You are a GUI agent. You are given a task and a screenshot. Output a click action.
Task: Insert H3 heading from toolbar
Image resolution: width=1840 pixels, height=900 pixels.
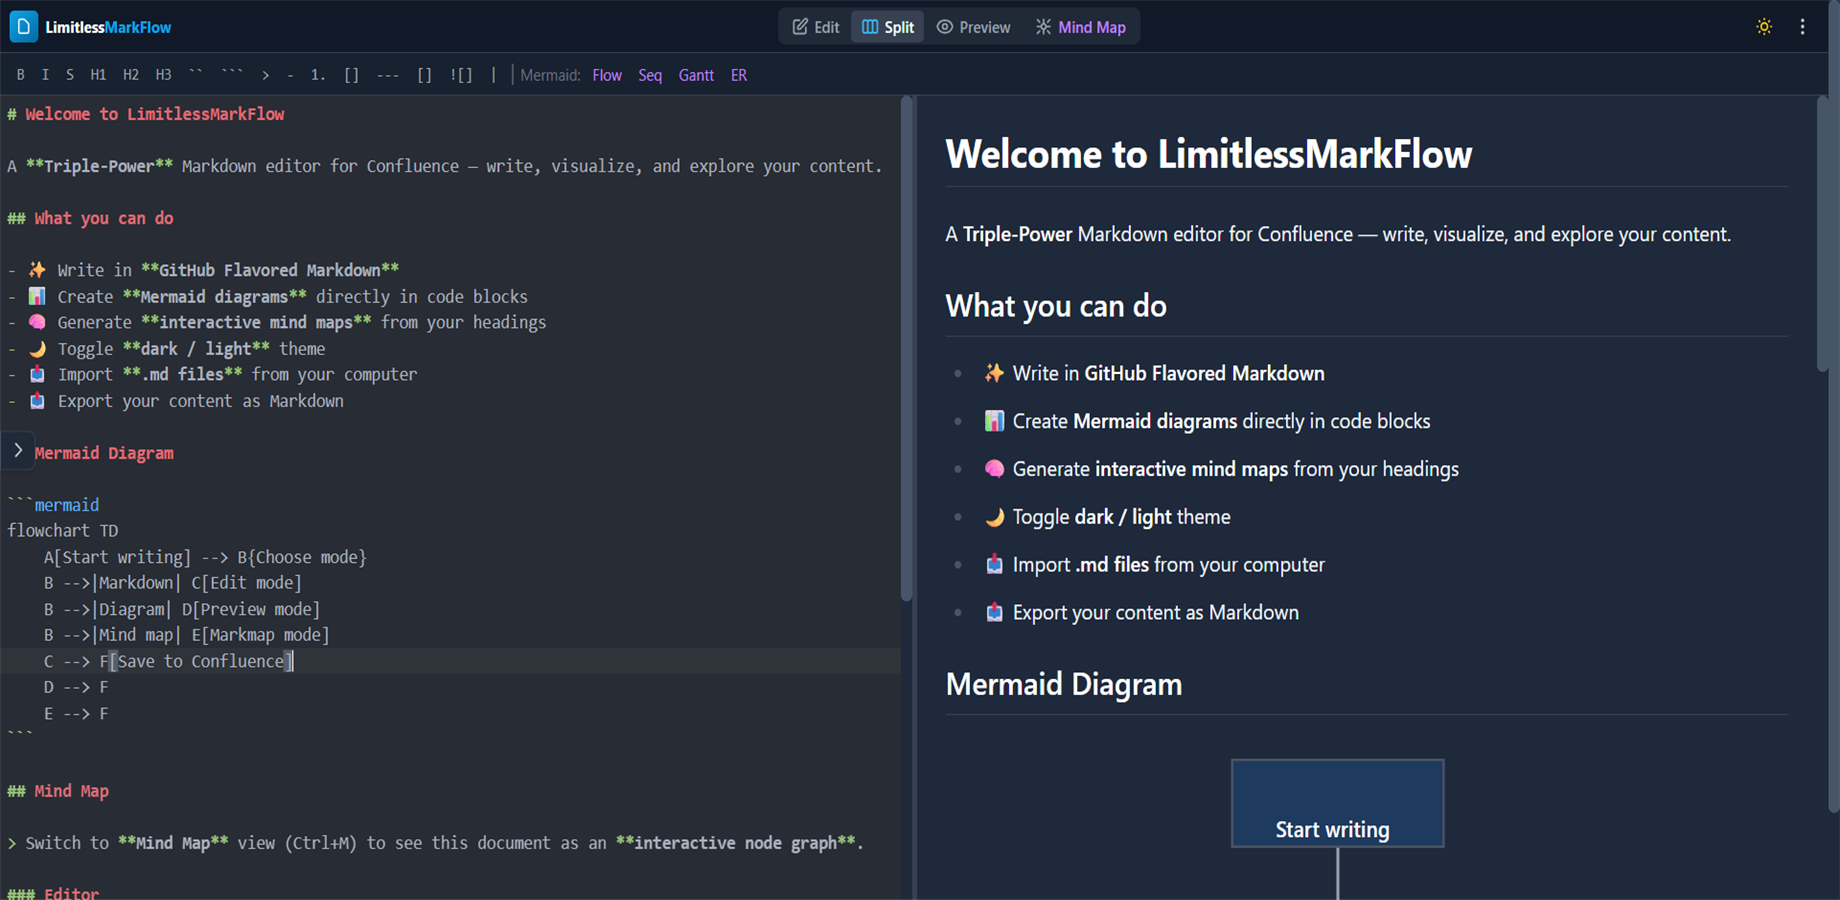(x=163, y=75)
